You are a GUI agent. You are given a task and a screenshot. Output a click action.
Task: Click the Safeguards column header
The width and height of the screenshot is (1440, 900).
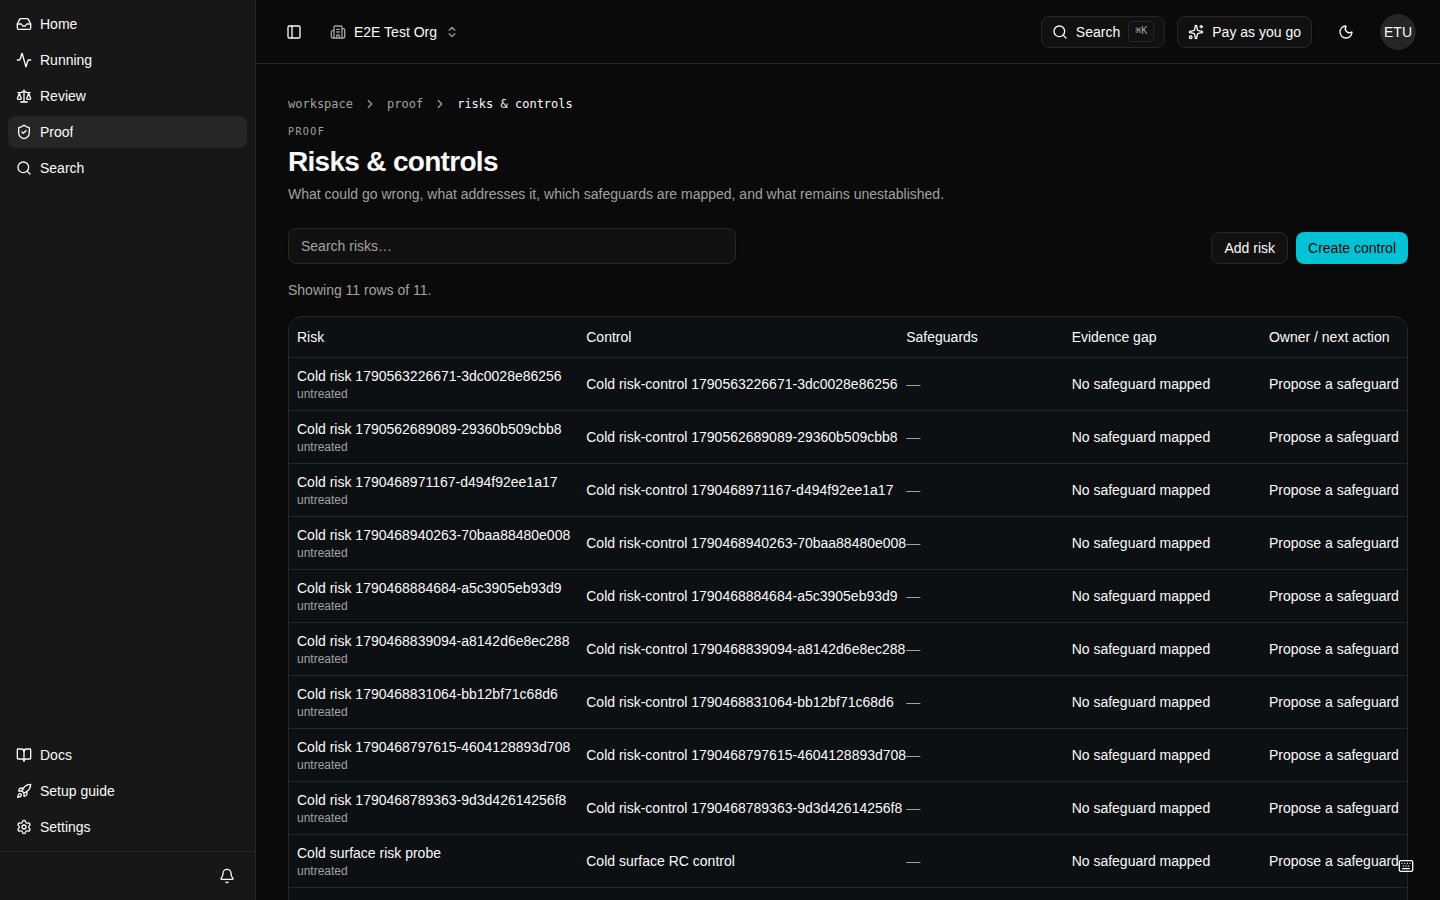[x=942, y=337]
